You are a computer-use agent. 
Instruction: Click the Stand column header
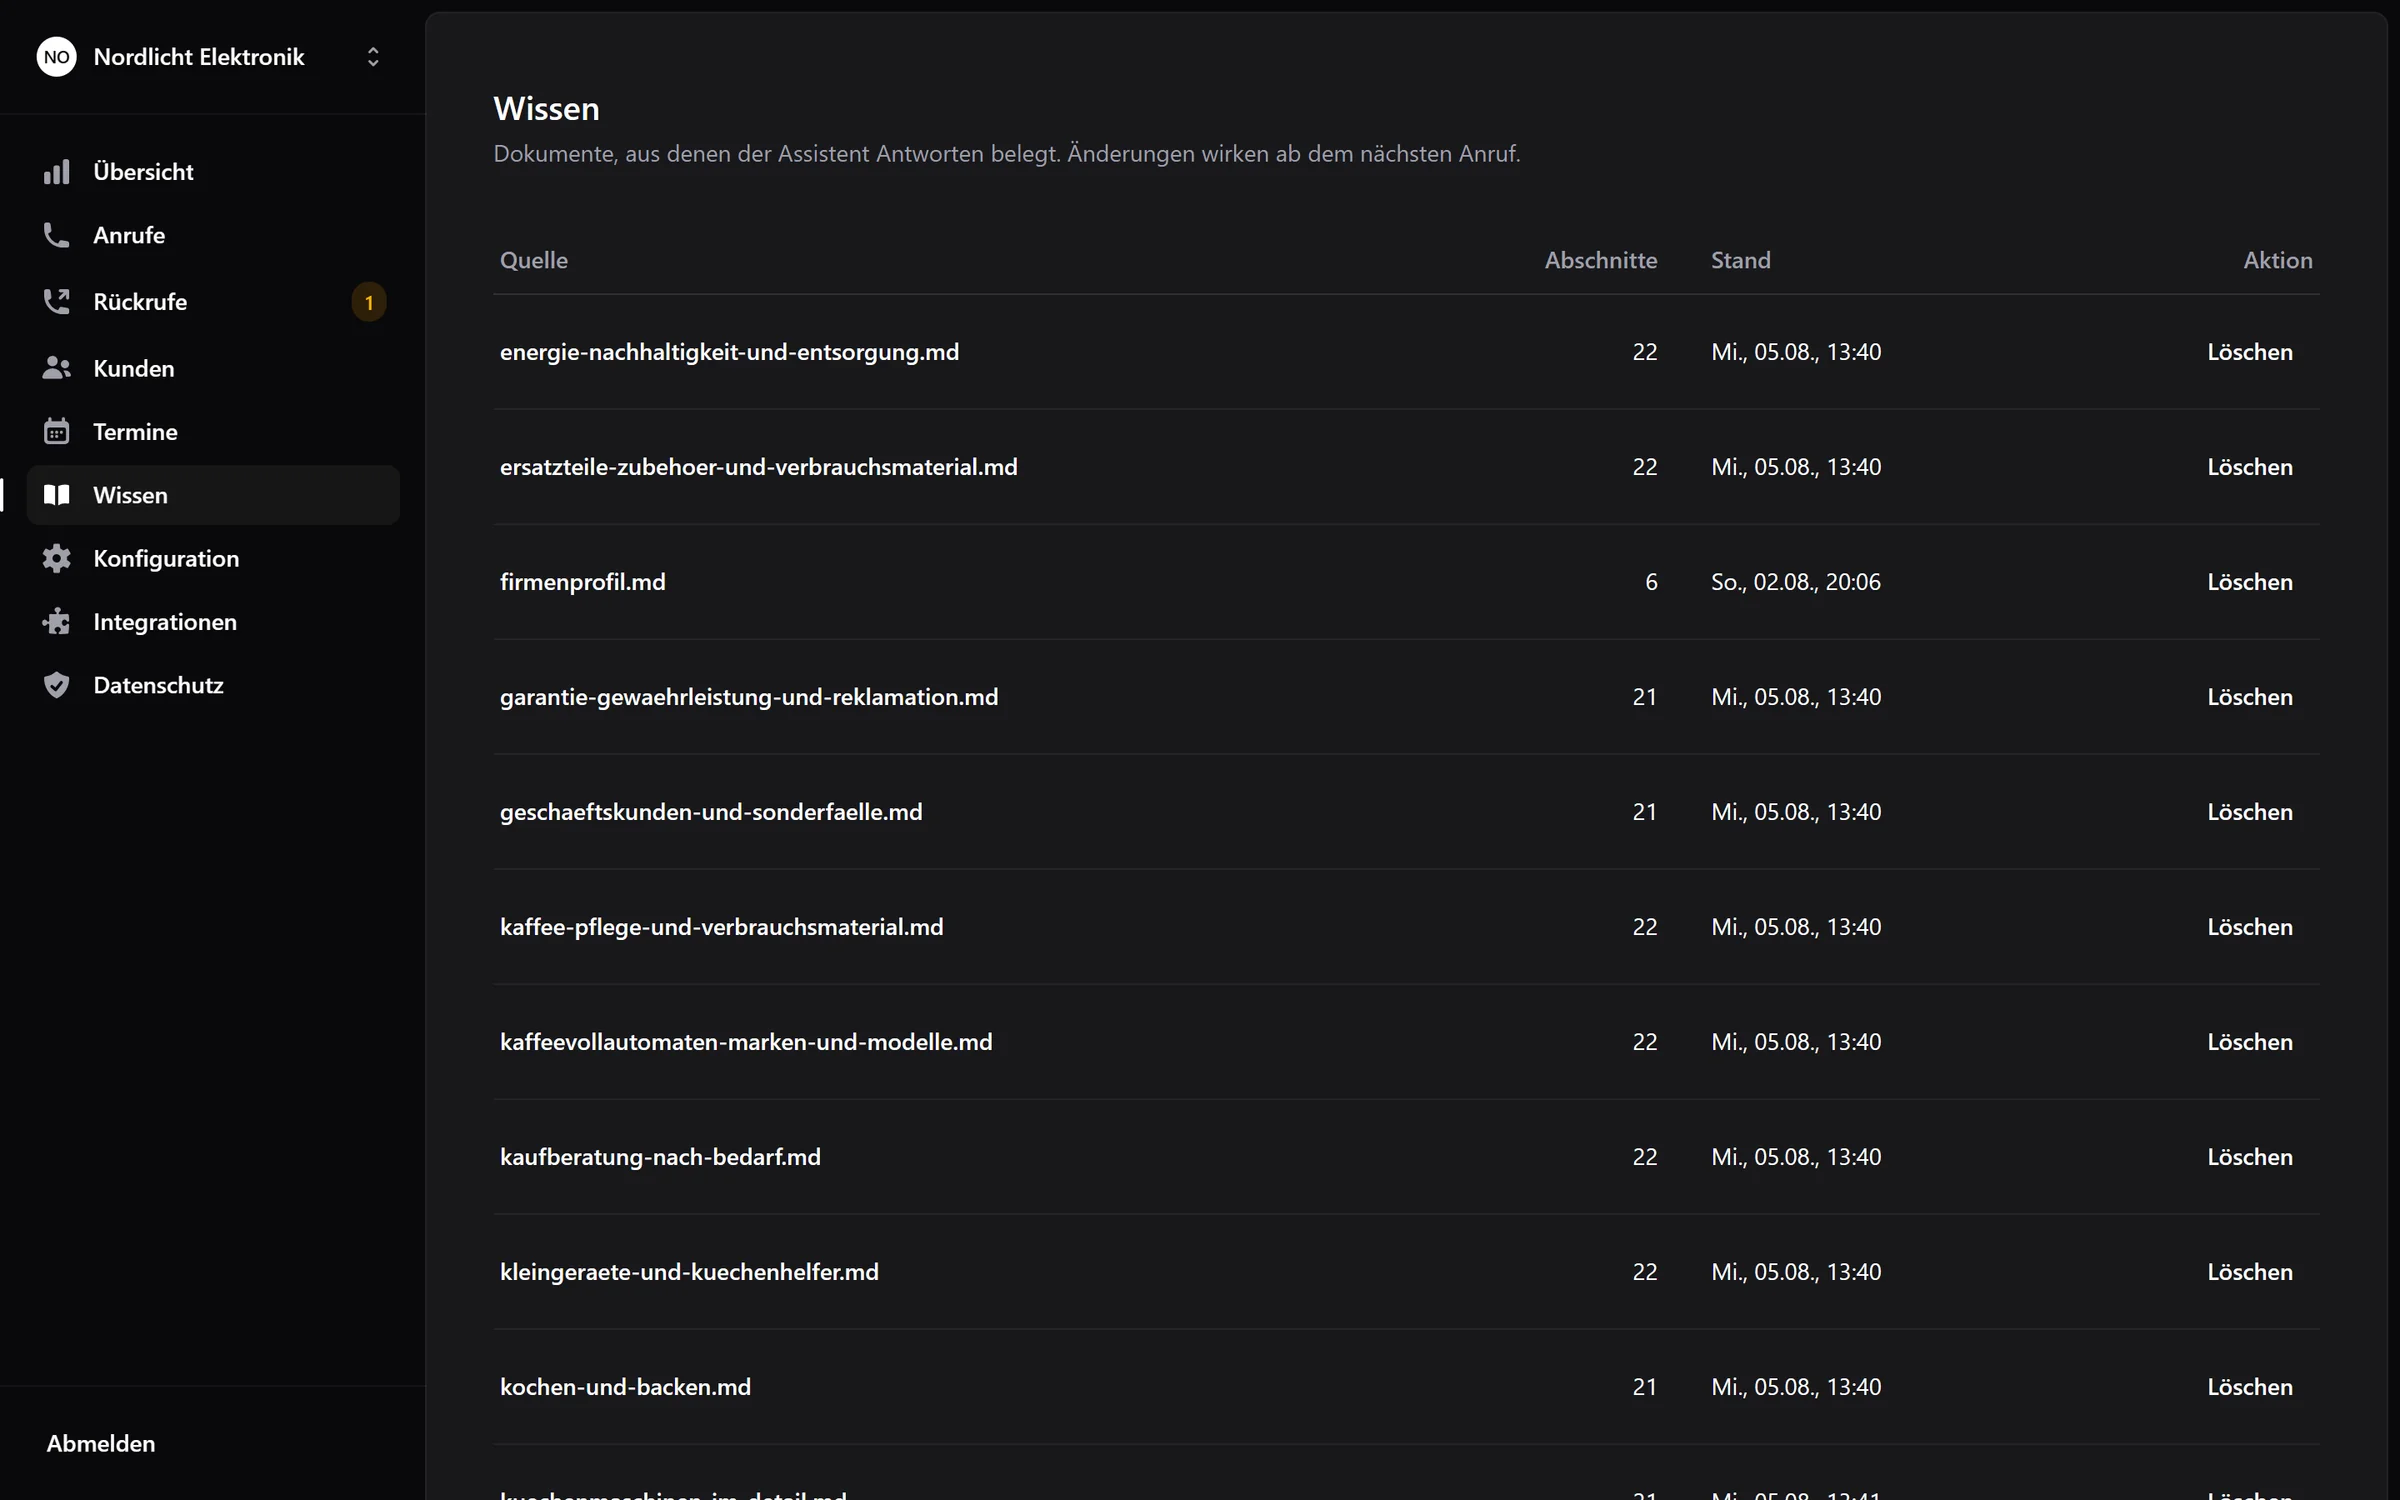[1741, 260]
